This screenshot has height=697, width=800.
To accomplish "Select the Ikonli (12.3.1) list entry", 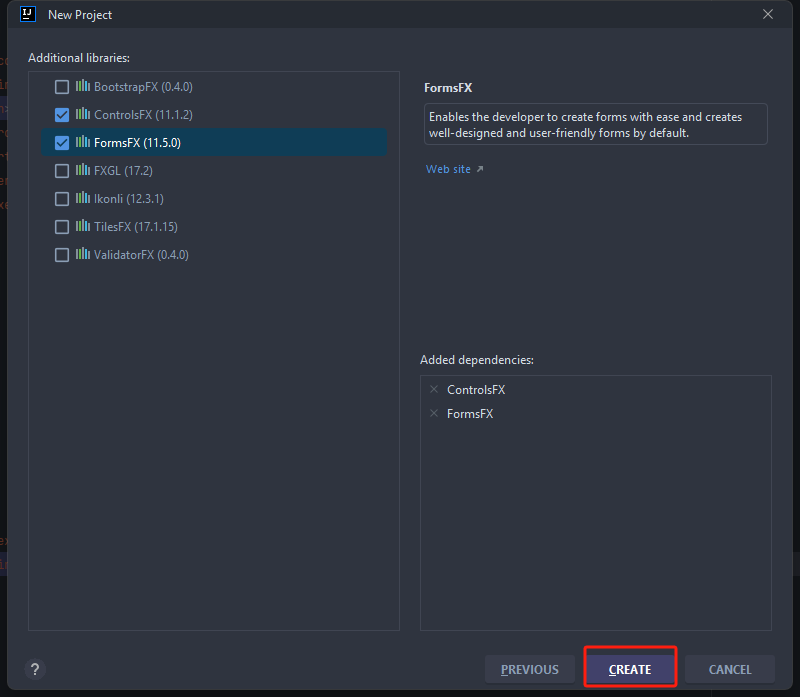I will coord(130,199).
